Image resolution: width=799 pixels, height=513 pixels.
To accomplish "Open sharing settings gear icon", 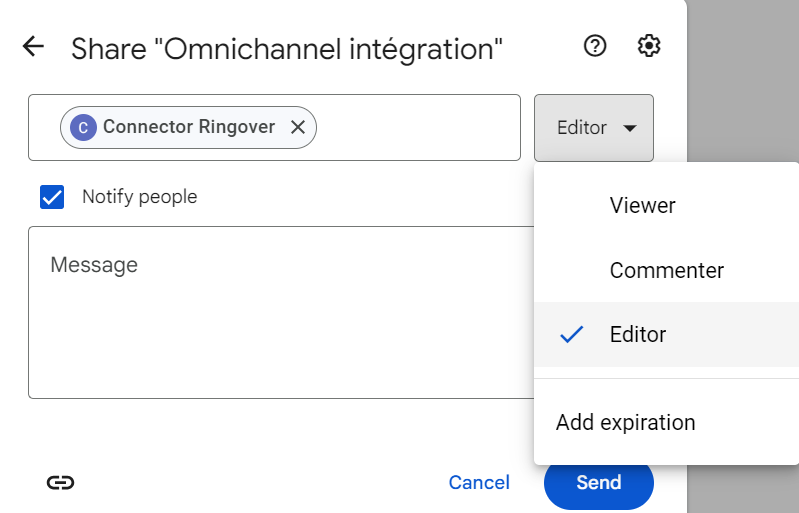I will 649,46.
